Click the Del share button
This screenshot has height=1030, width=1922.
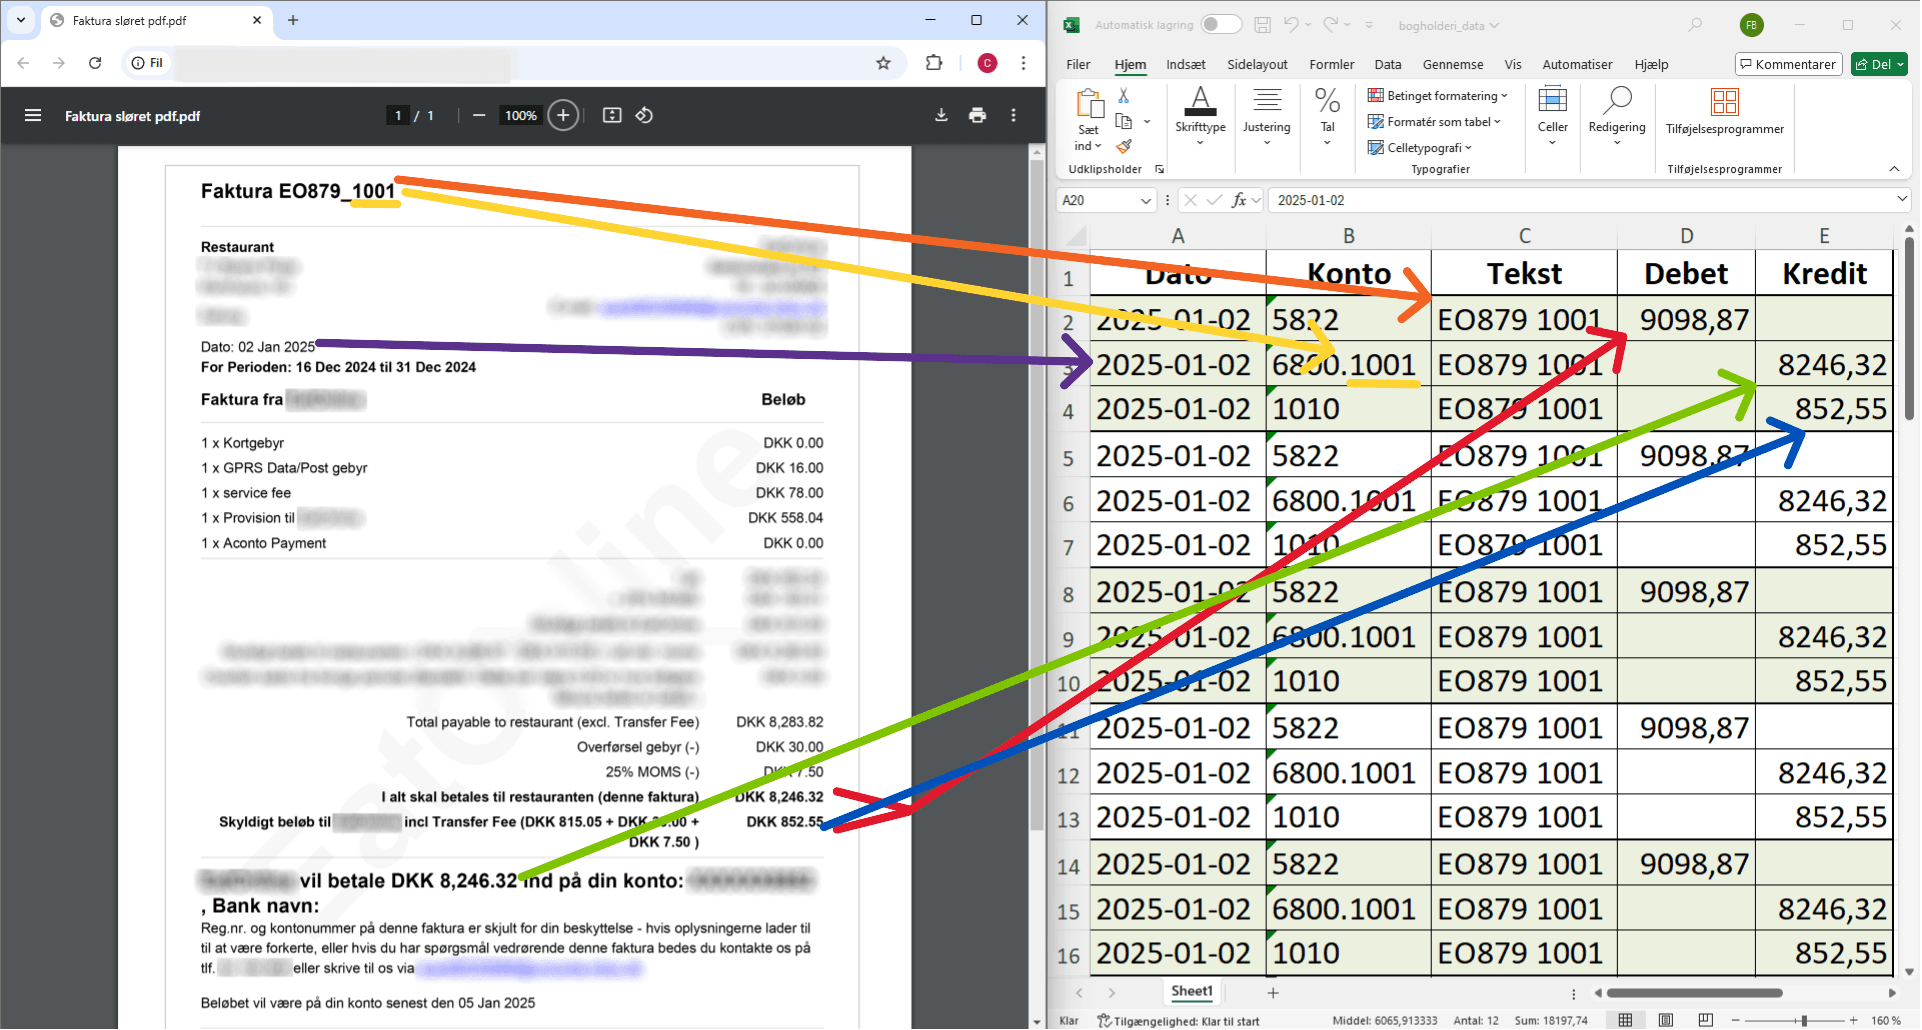(x=1880, y=64)
